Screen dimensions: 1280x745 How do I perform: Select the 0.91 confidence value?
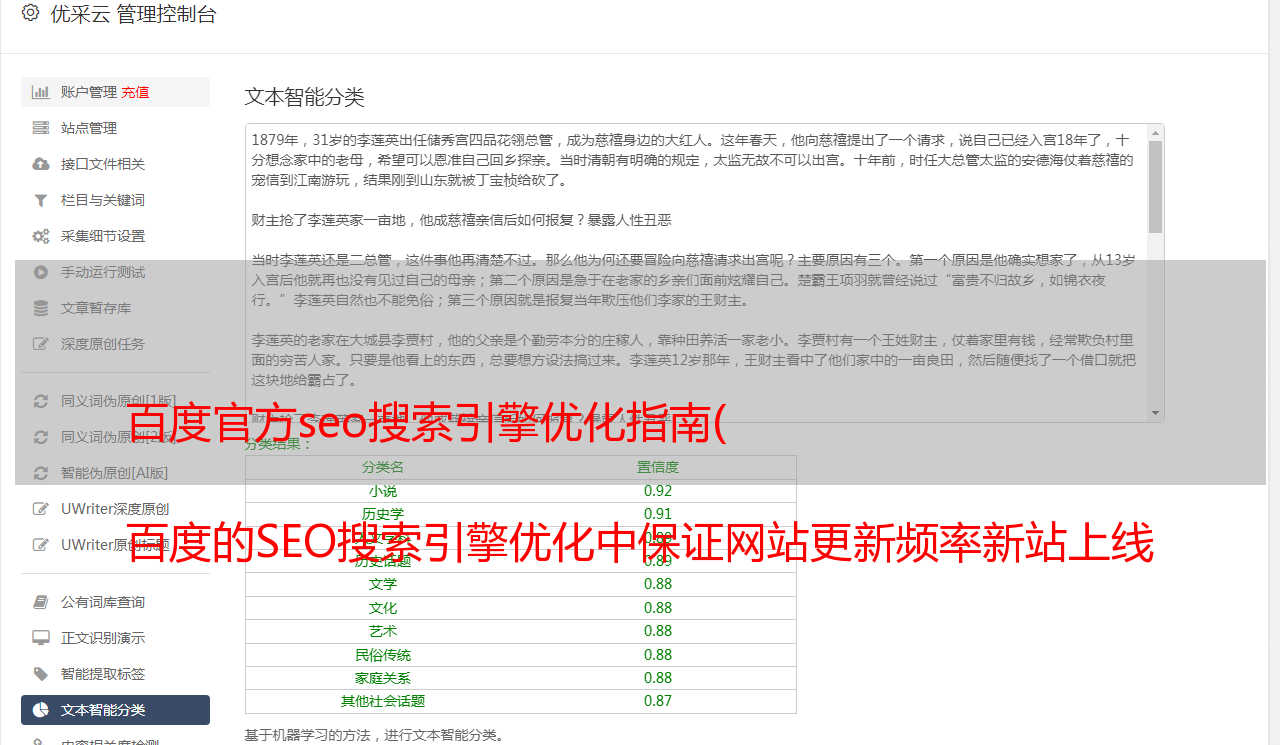pos(658,514)
